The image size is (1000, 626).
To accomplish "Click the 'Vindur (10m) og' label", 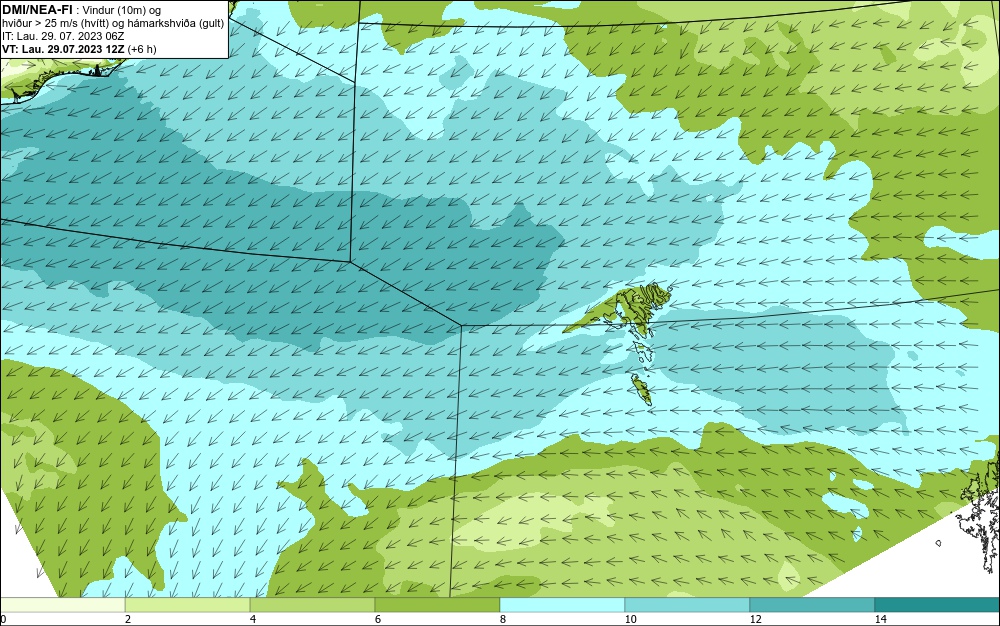I will pos(122,10).
